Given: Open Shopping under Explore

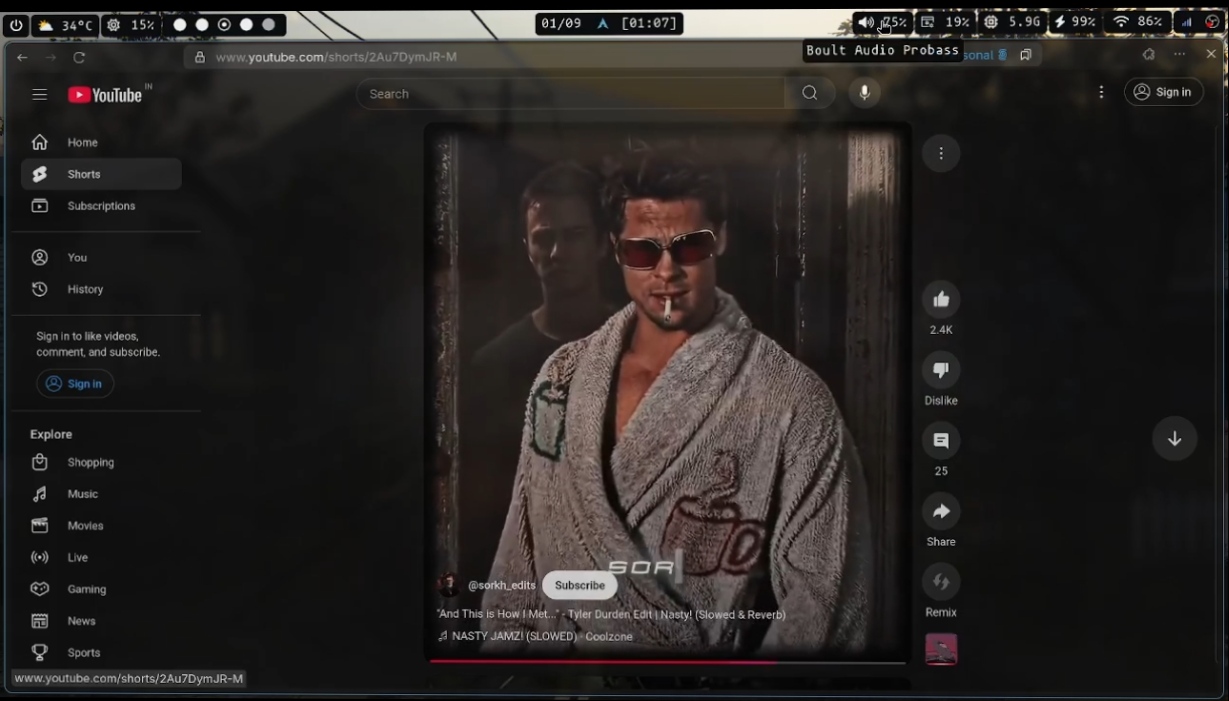Looking at the screenshot, I should [101, 462].
